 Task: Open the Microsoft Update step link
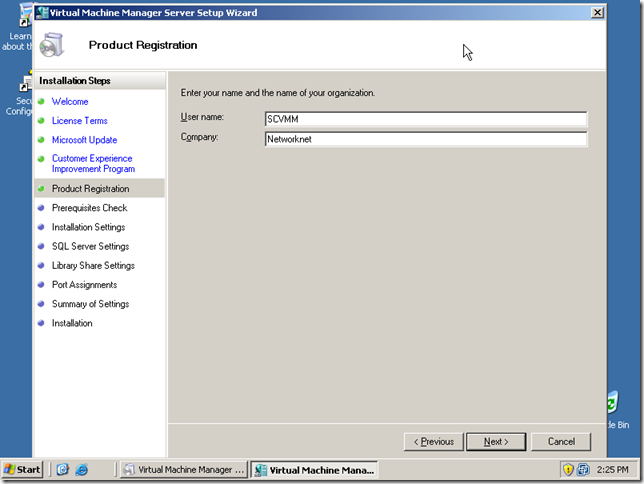(84, 140)
